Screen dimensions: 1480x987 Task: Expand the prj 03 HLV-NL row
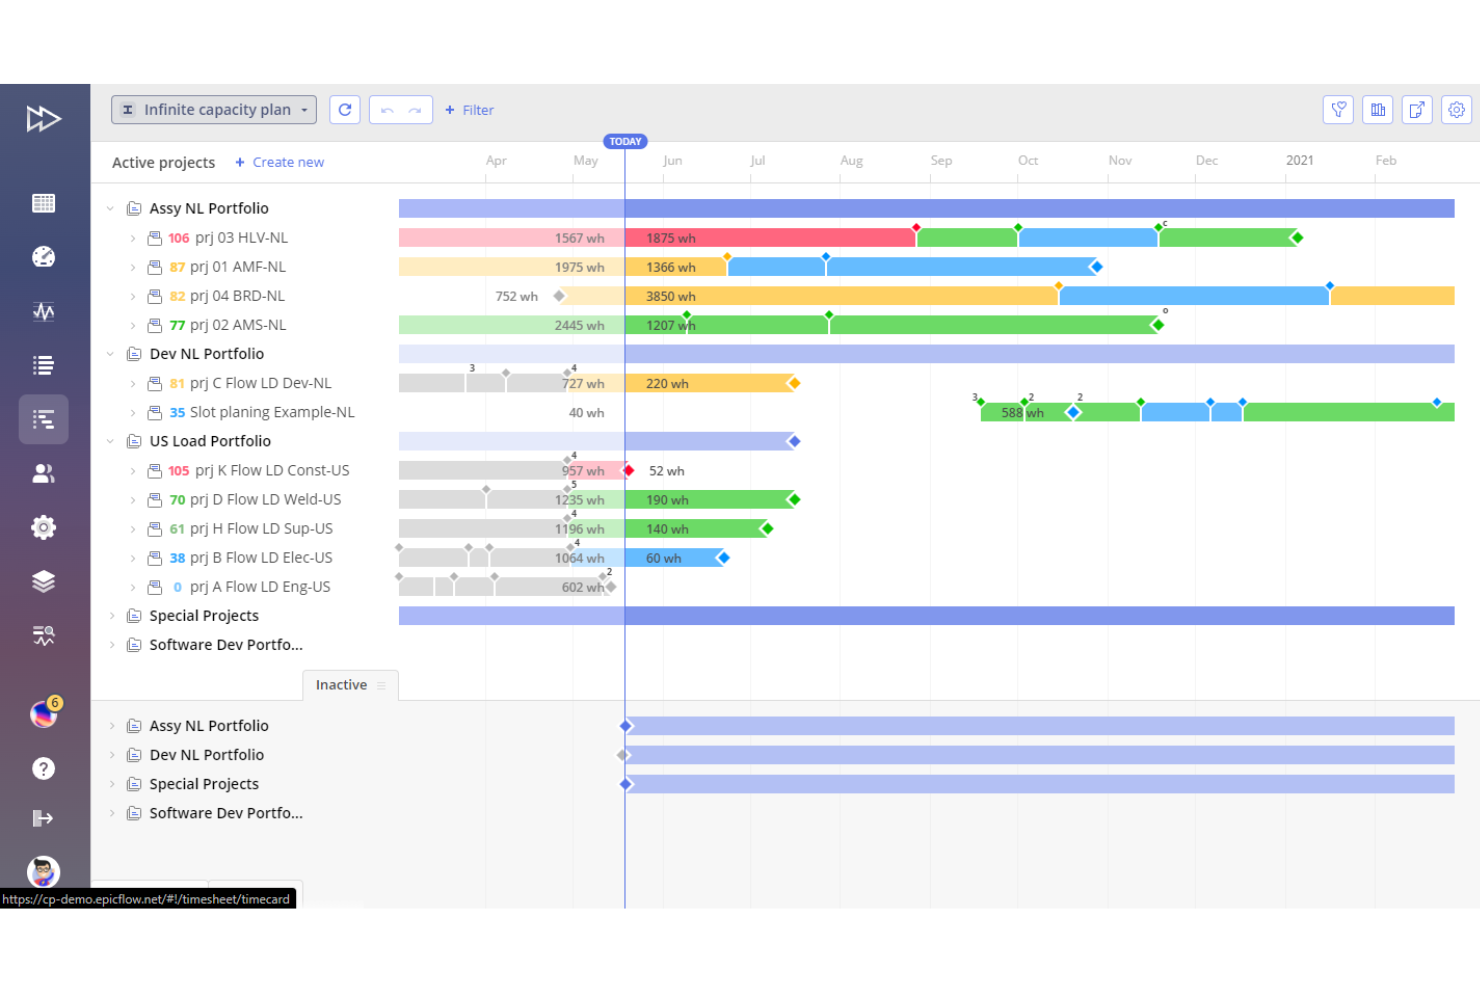[x=133, y=238]
